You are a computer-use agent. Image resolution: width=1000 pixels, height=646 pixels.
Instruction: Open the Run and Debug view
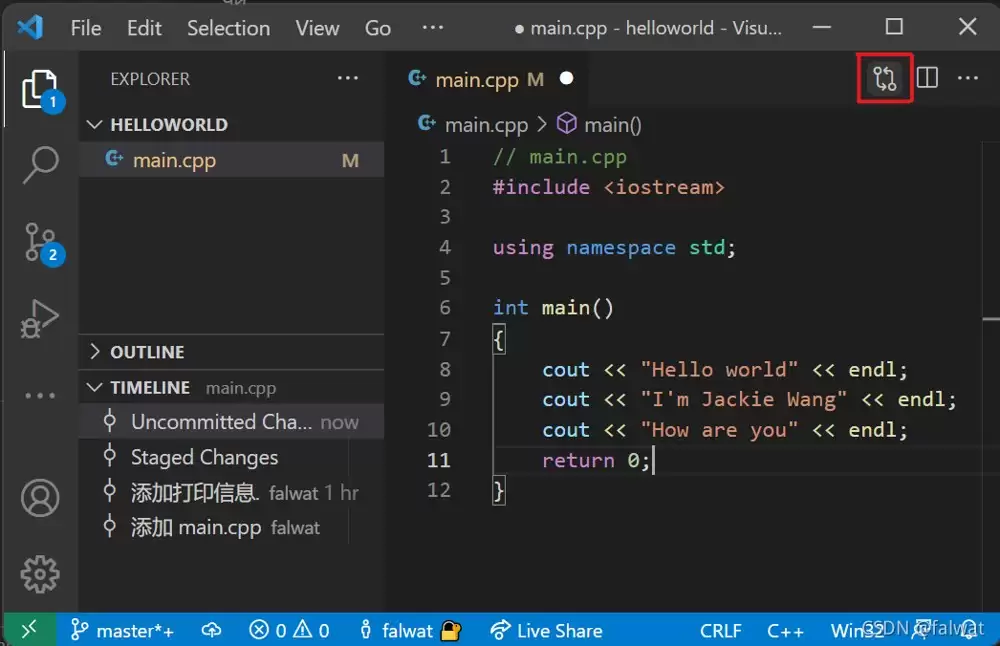40,318
